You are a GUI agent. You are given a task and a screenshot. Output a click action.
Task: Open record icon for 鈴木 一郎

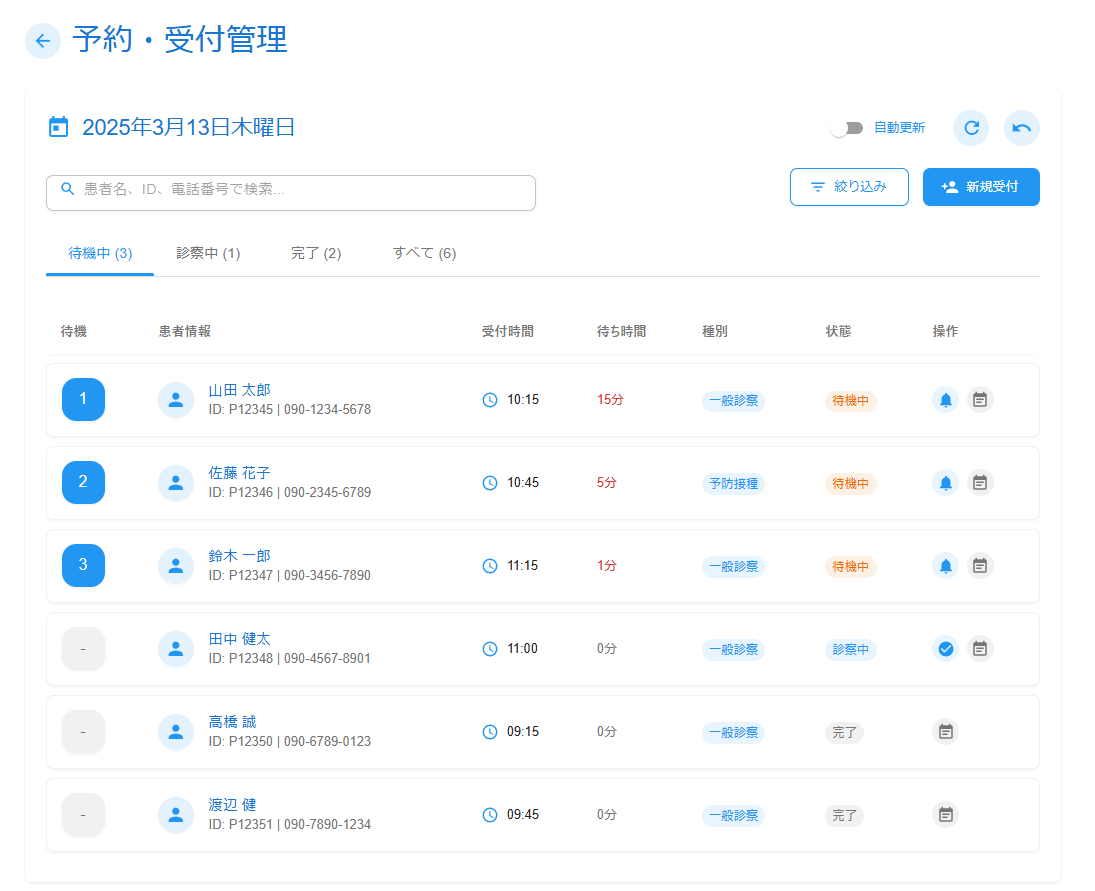(x=980, y=566)
